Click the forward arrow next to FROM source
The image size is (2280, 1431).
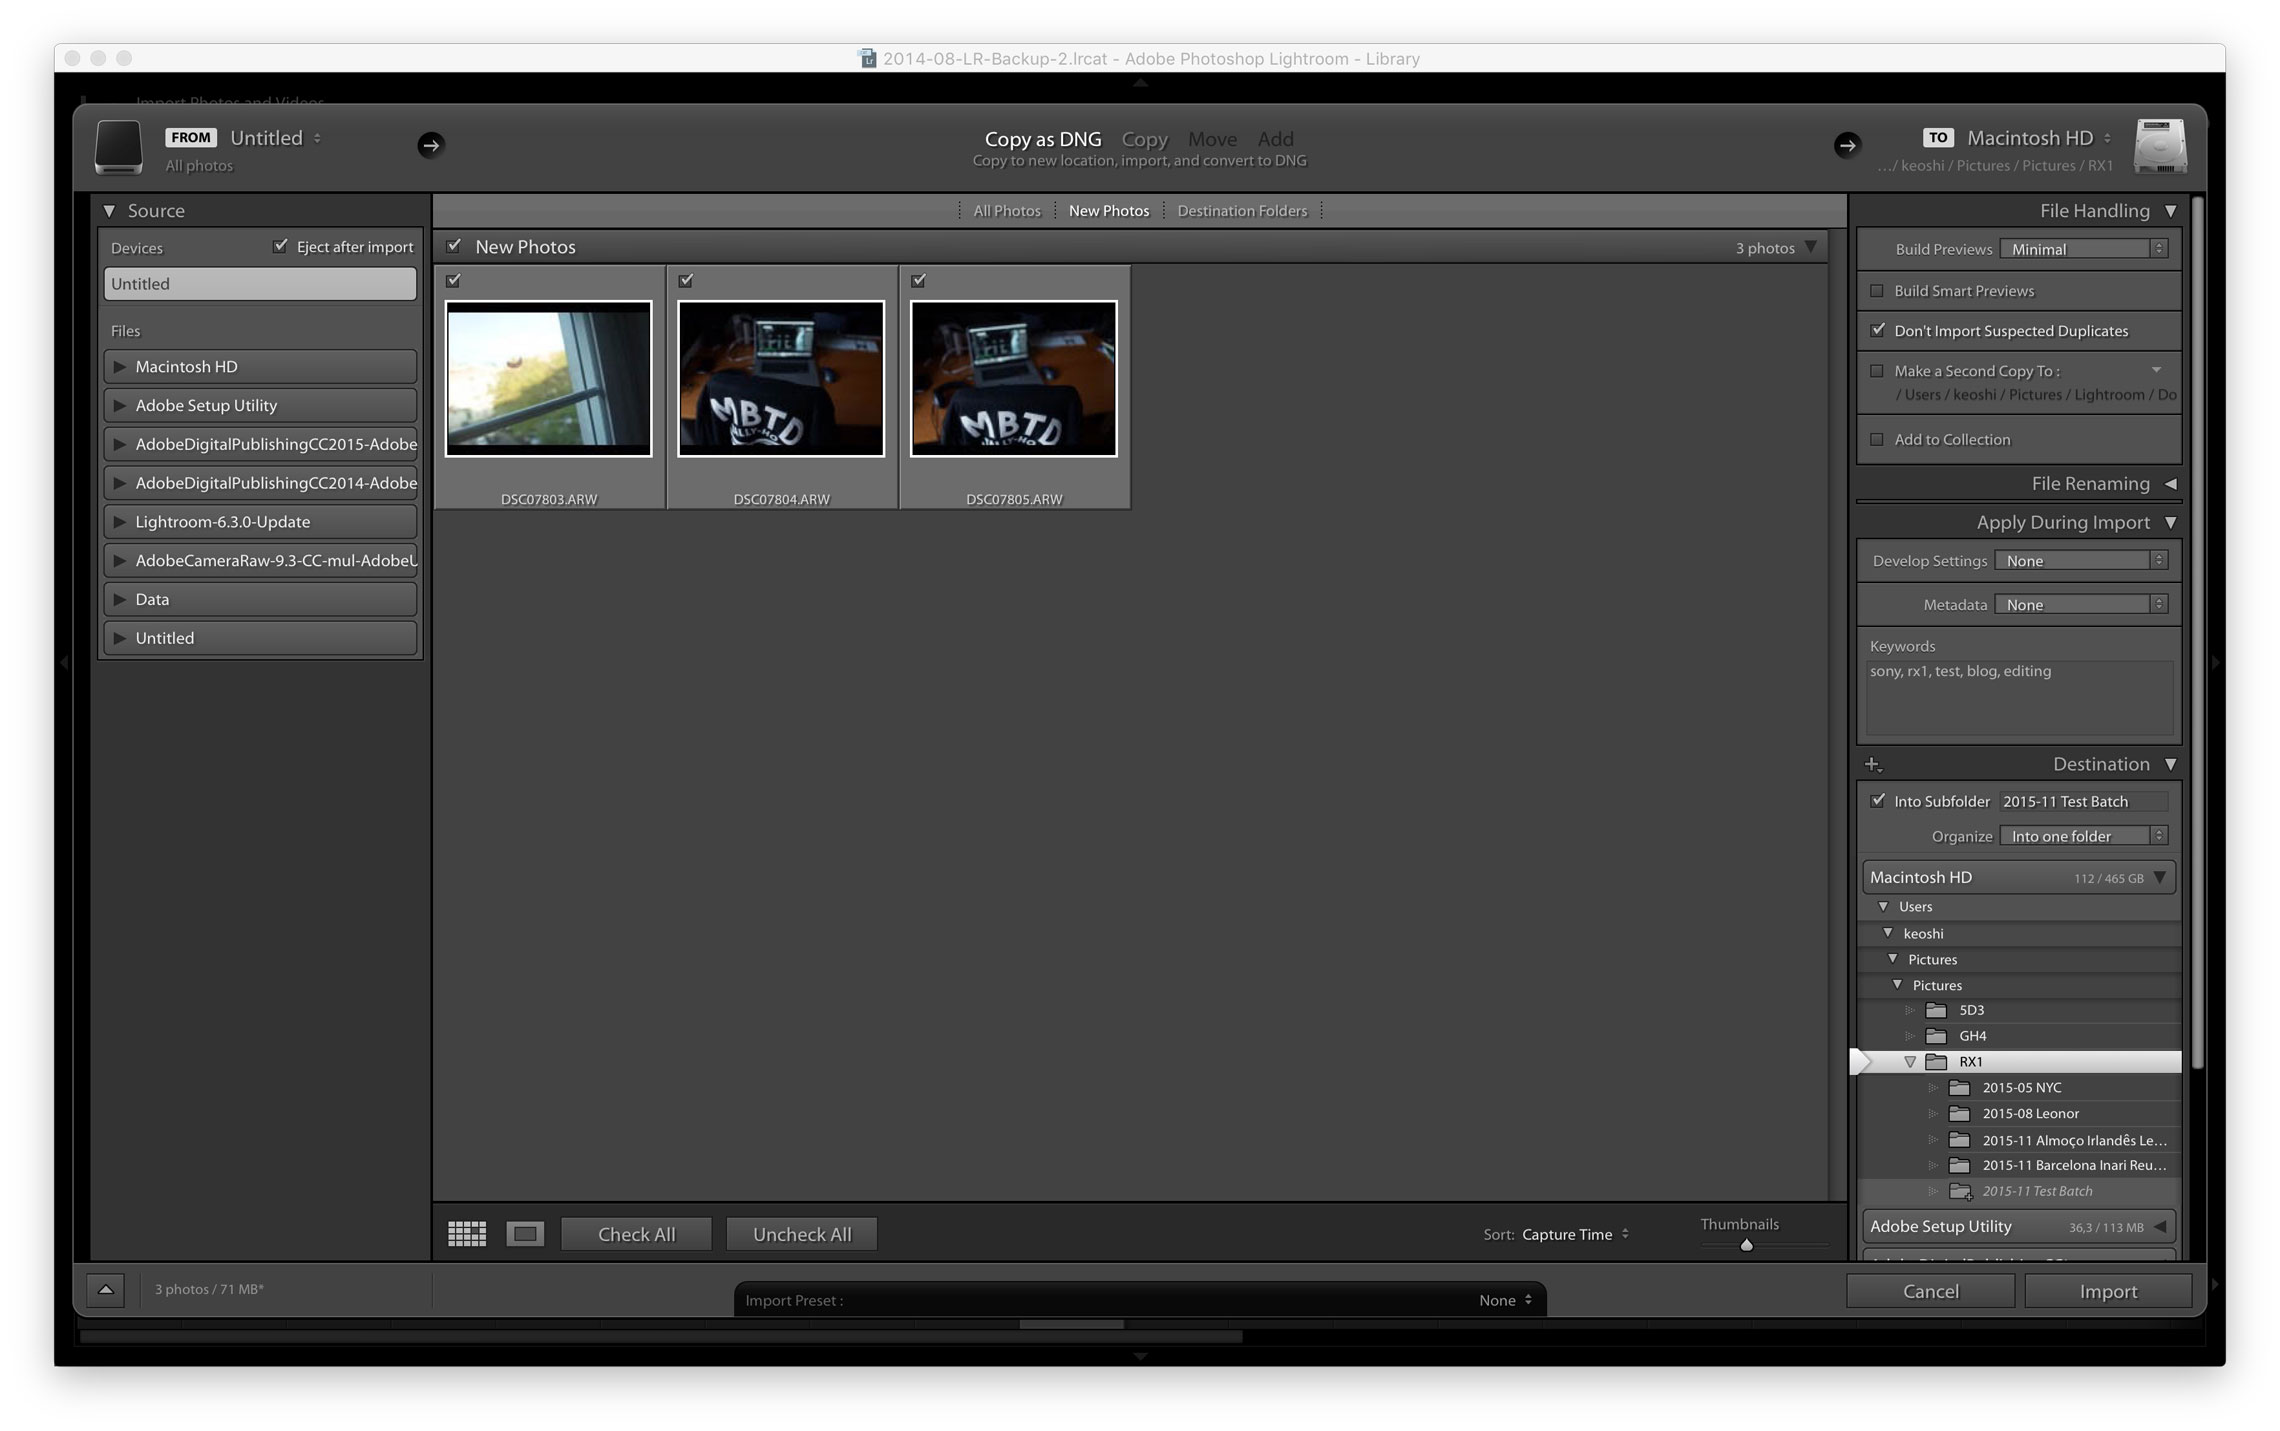point(430,143)
